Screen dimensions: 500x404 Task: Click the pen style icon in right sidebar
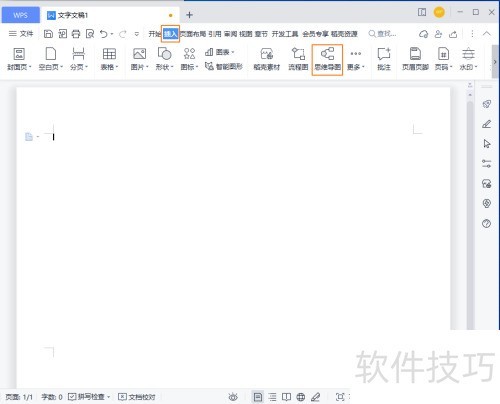click(x=487, y=124)
